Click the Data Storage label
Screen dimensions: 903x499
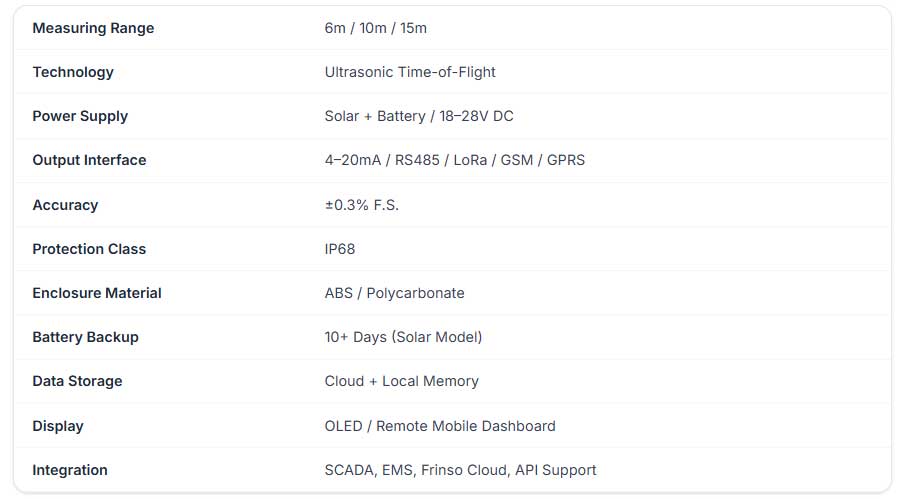(77, 381)
